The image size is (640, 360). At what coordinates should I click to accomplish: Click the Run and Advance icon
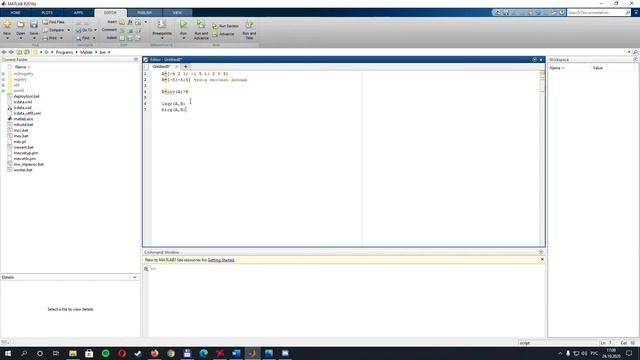tap(201, 24)
